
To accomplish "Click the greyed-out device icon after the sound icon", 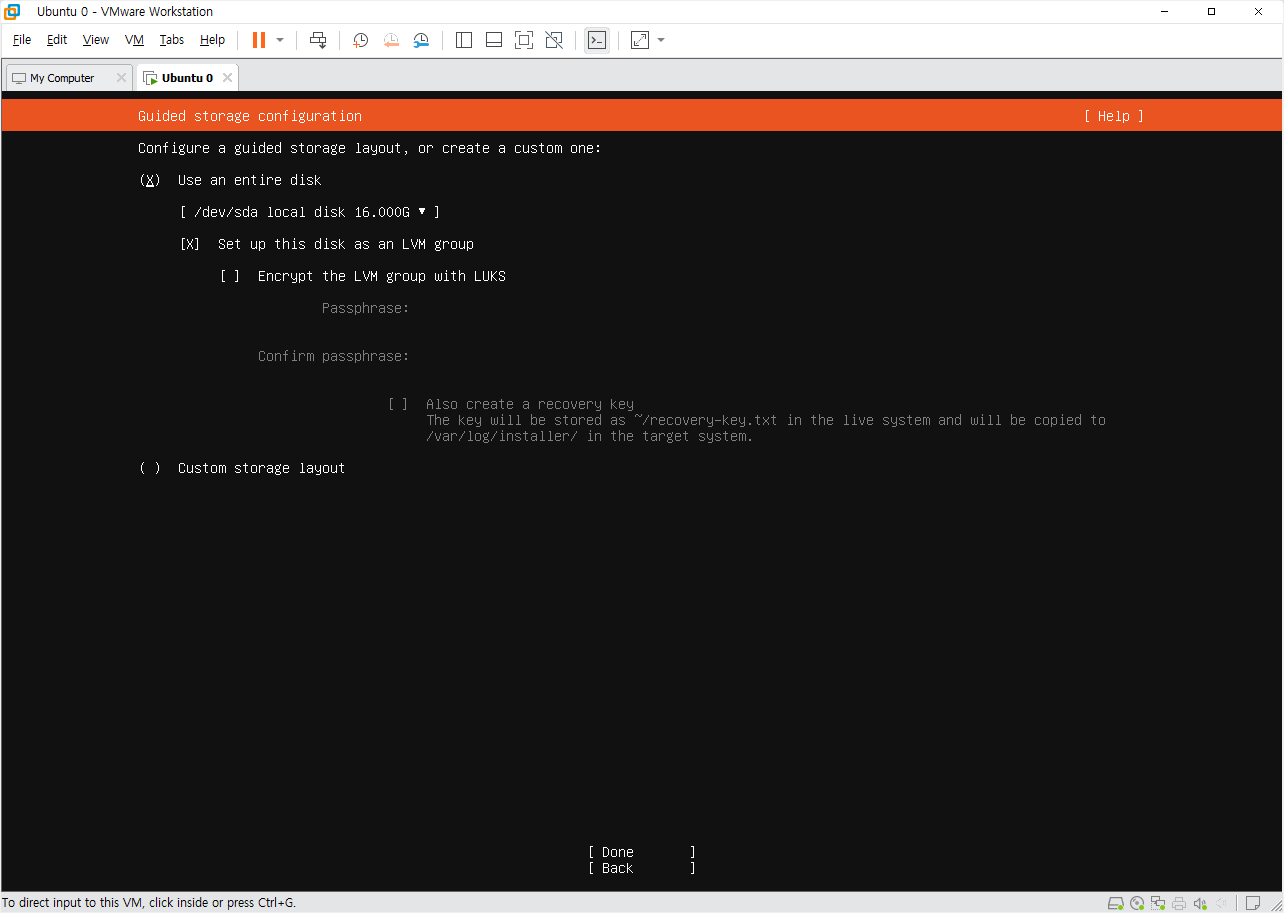I will coord(1222,903).
